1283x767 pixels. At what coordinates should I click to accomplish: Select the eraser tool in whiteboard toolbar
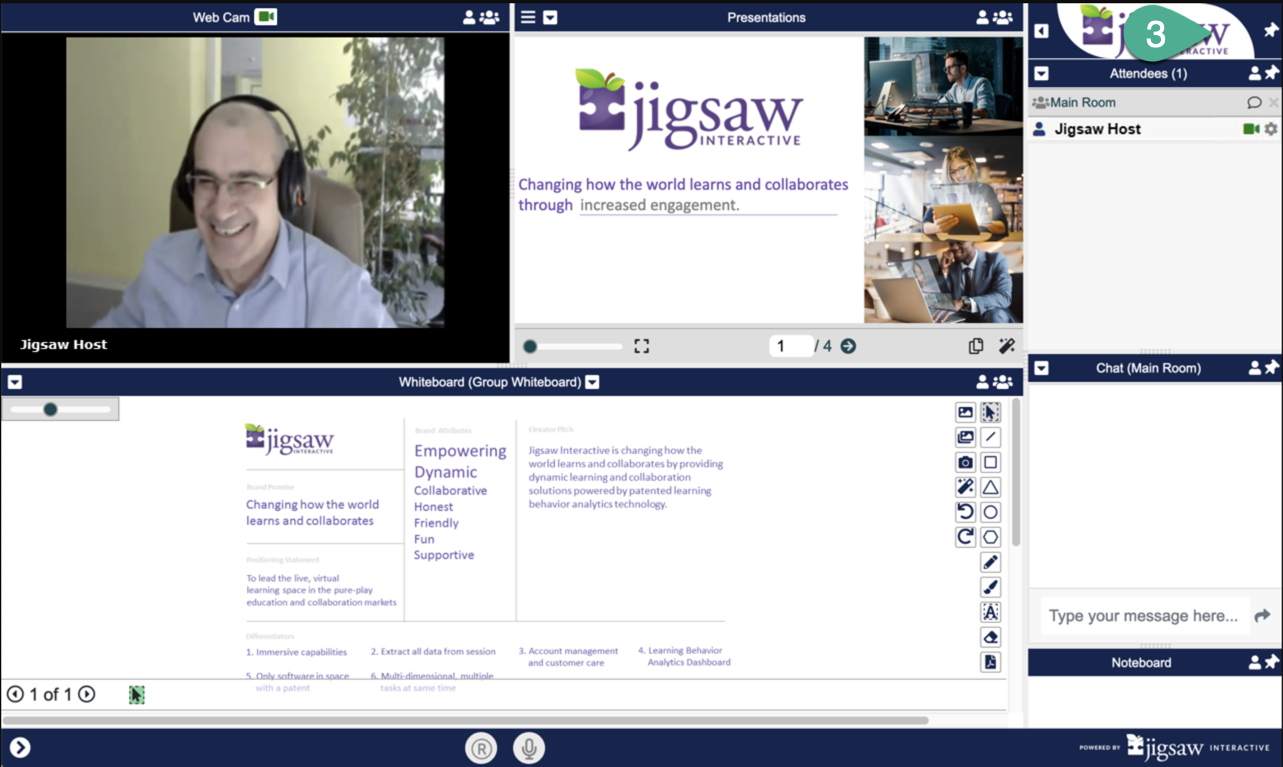pos(990,637)
